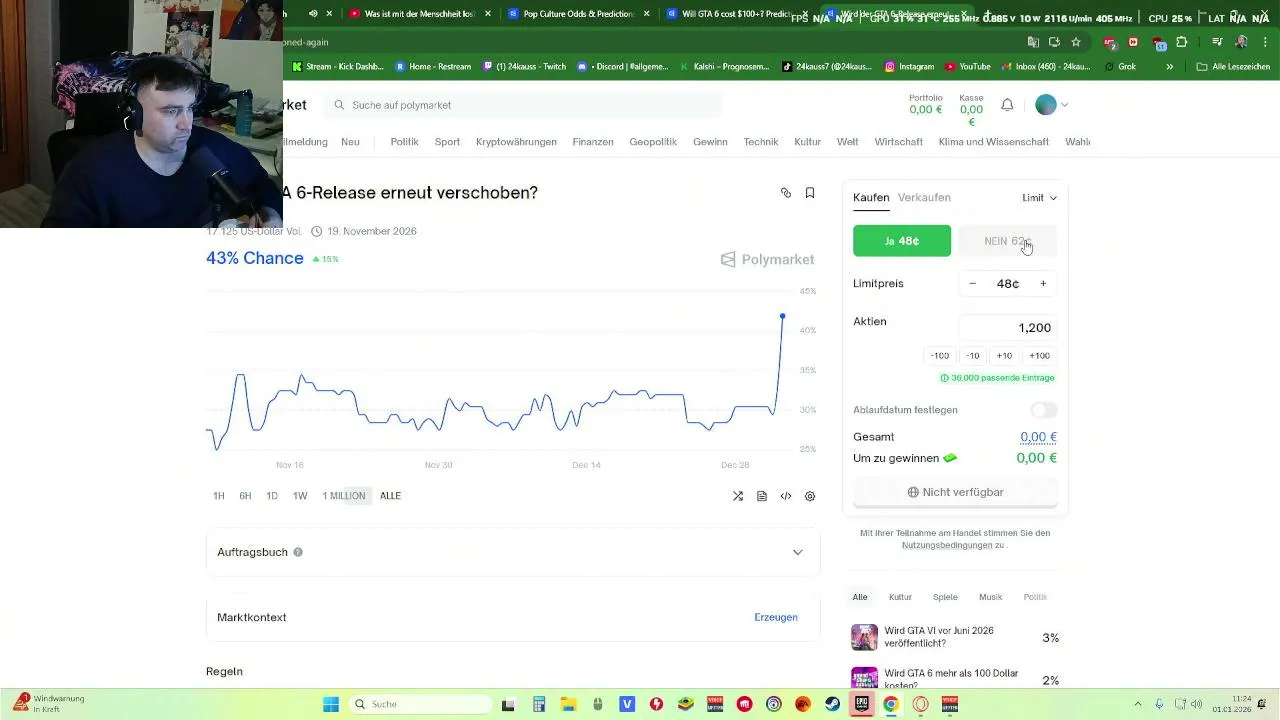Open Google Chrome in the taskbar
1280x720 pixels.
click(x=890, y=704)
